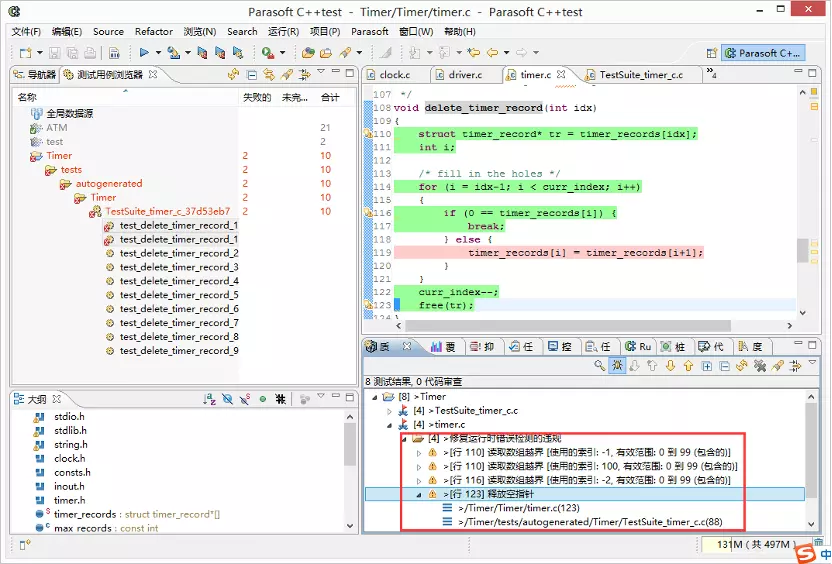Switch to 导航器 navigator tab

pyautogui.click(x=35, y=75)
